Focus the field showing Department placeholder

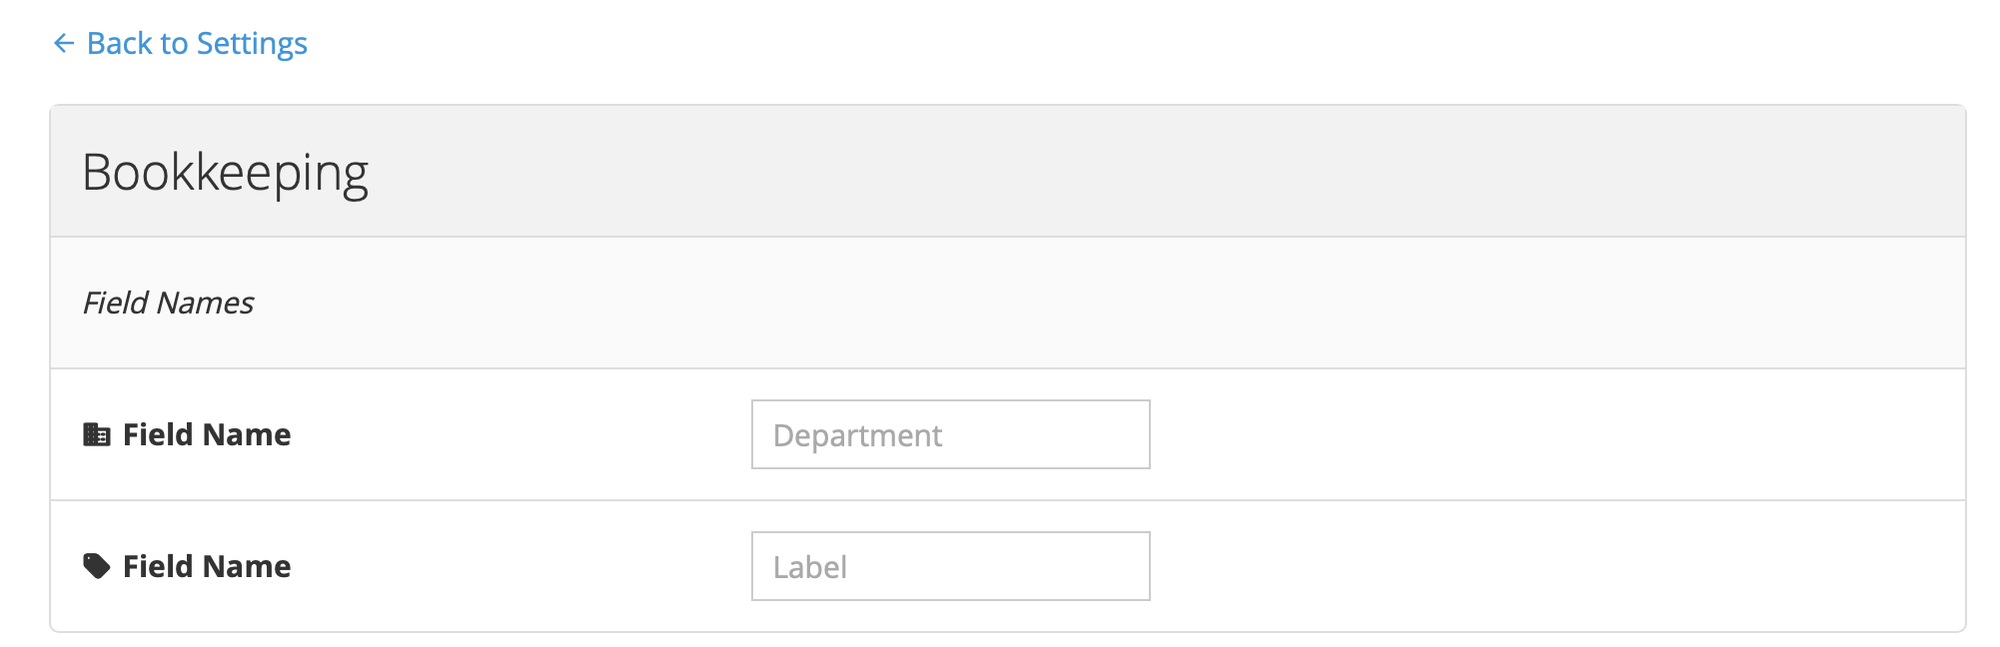click(x=949, y=434)
